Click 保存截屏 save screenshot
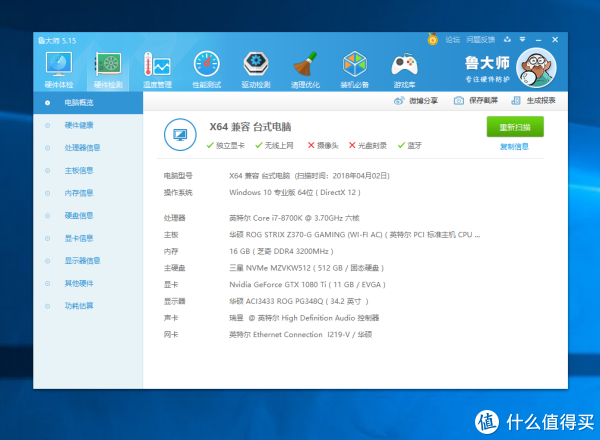 [476, 101]
